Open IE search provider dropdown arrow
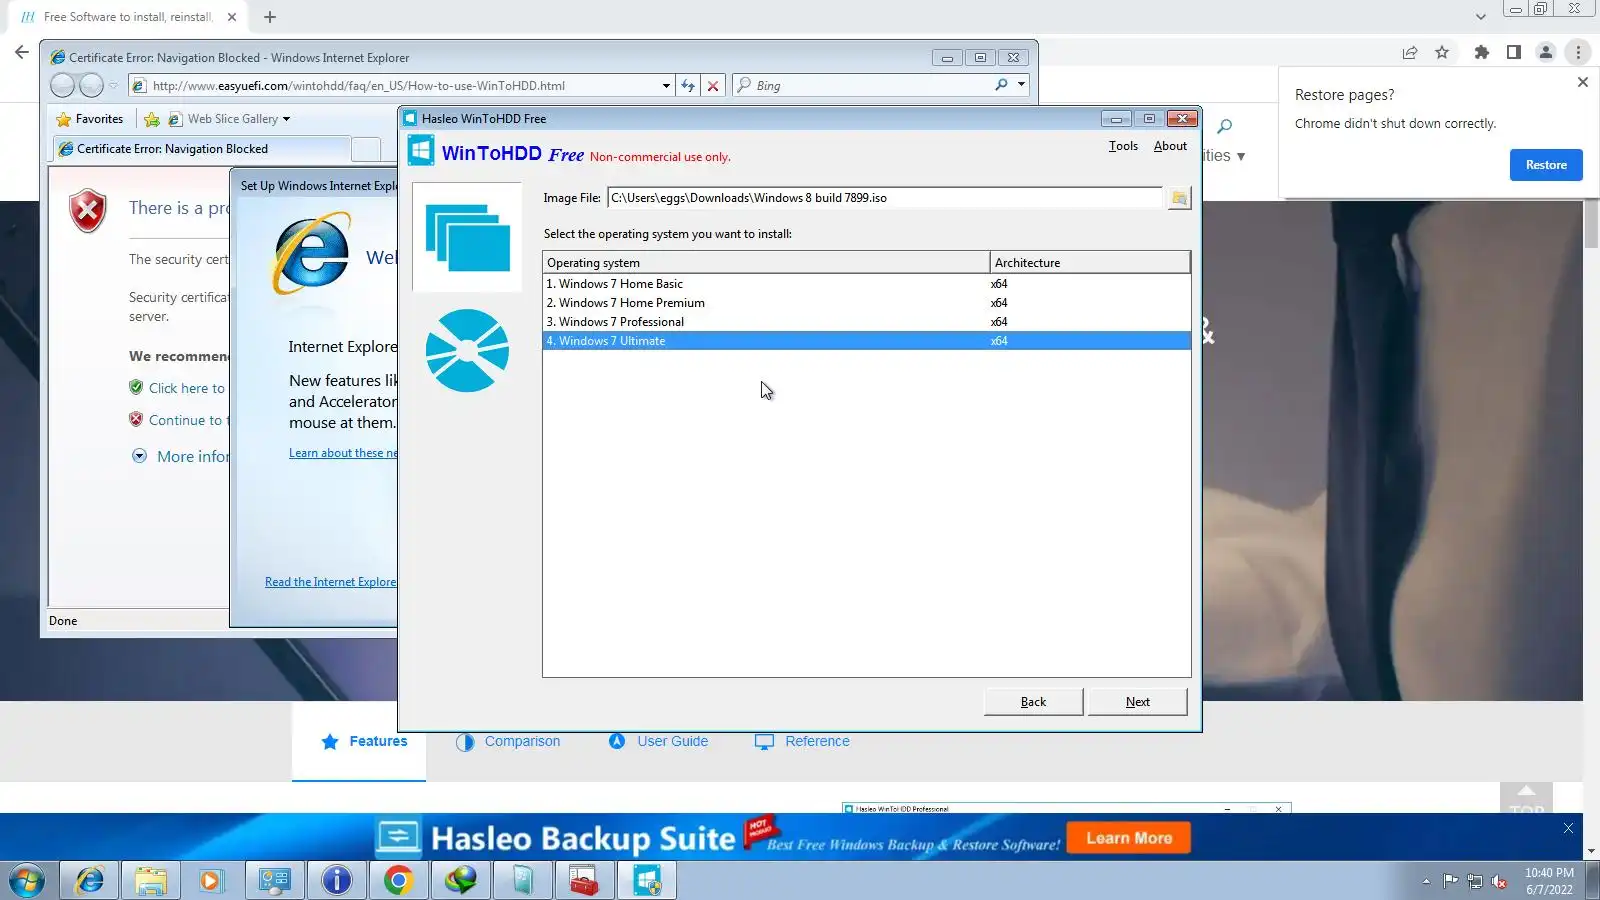Screen dimensions: 1600x900 click(x=1021, y=85)
